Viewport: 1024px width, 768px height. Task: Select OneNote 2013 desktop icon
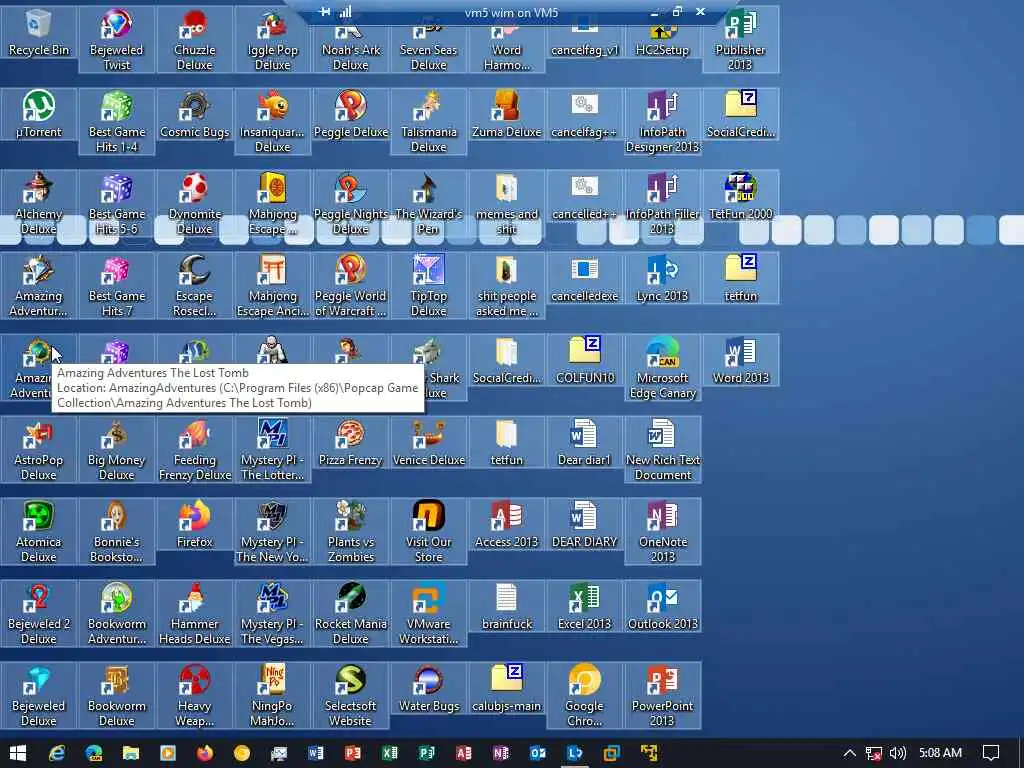pos(662,532)
